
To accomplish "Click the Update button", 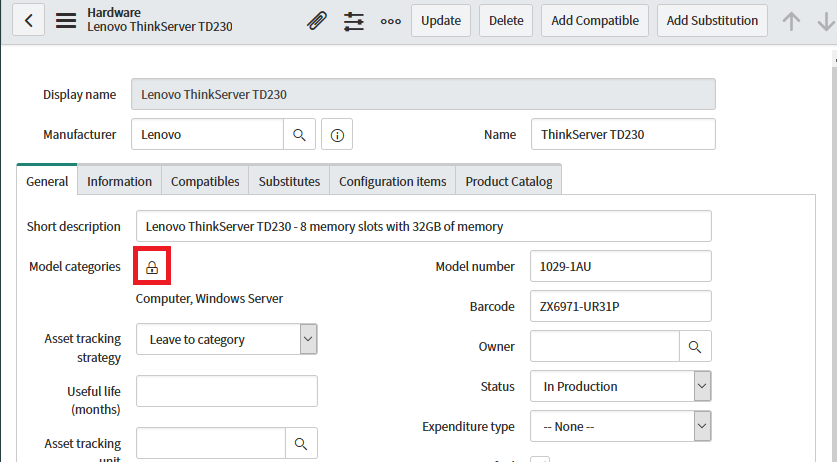I will [441, 21].
